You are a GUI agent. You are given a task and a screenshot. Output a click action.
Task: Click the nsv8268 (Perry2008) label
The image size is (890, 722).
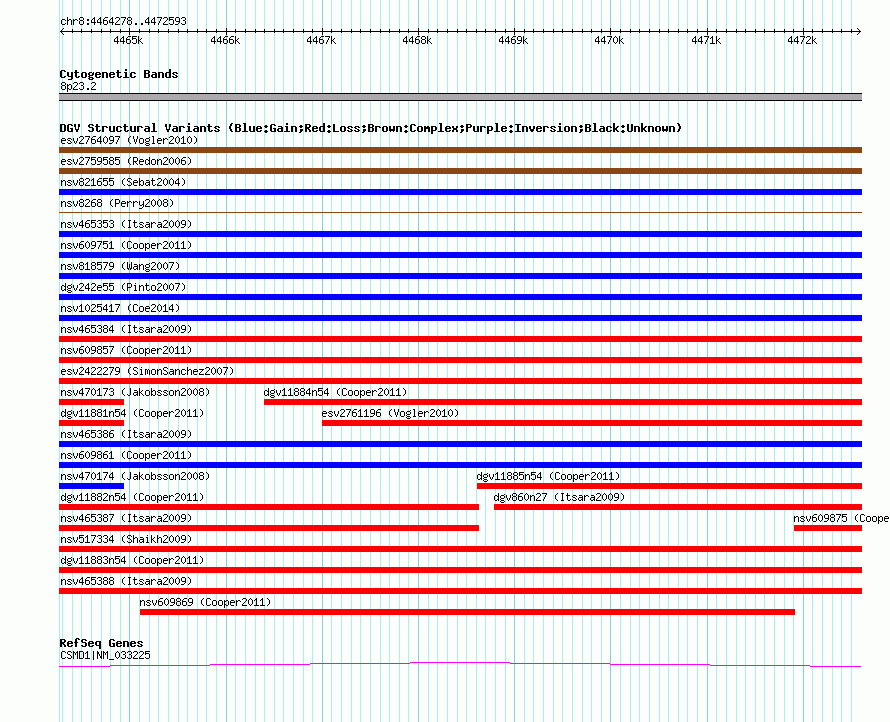[x=117, y=203]
